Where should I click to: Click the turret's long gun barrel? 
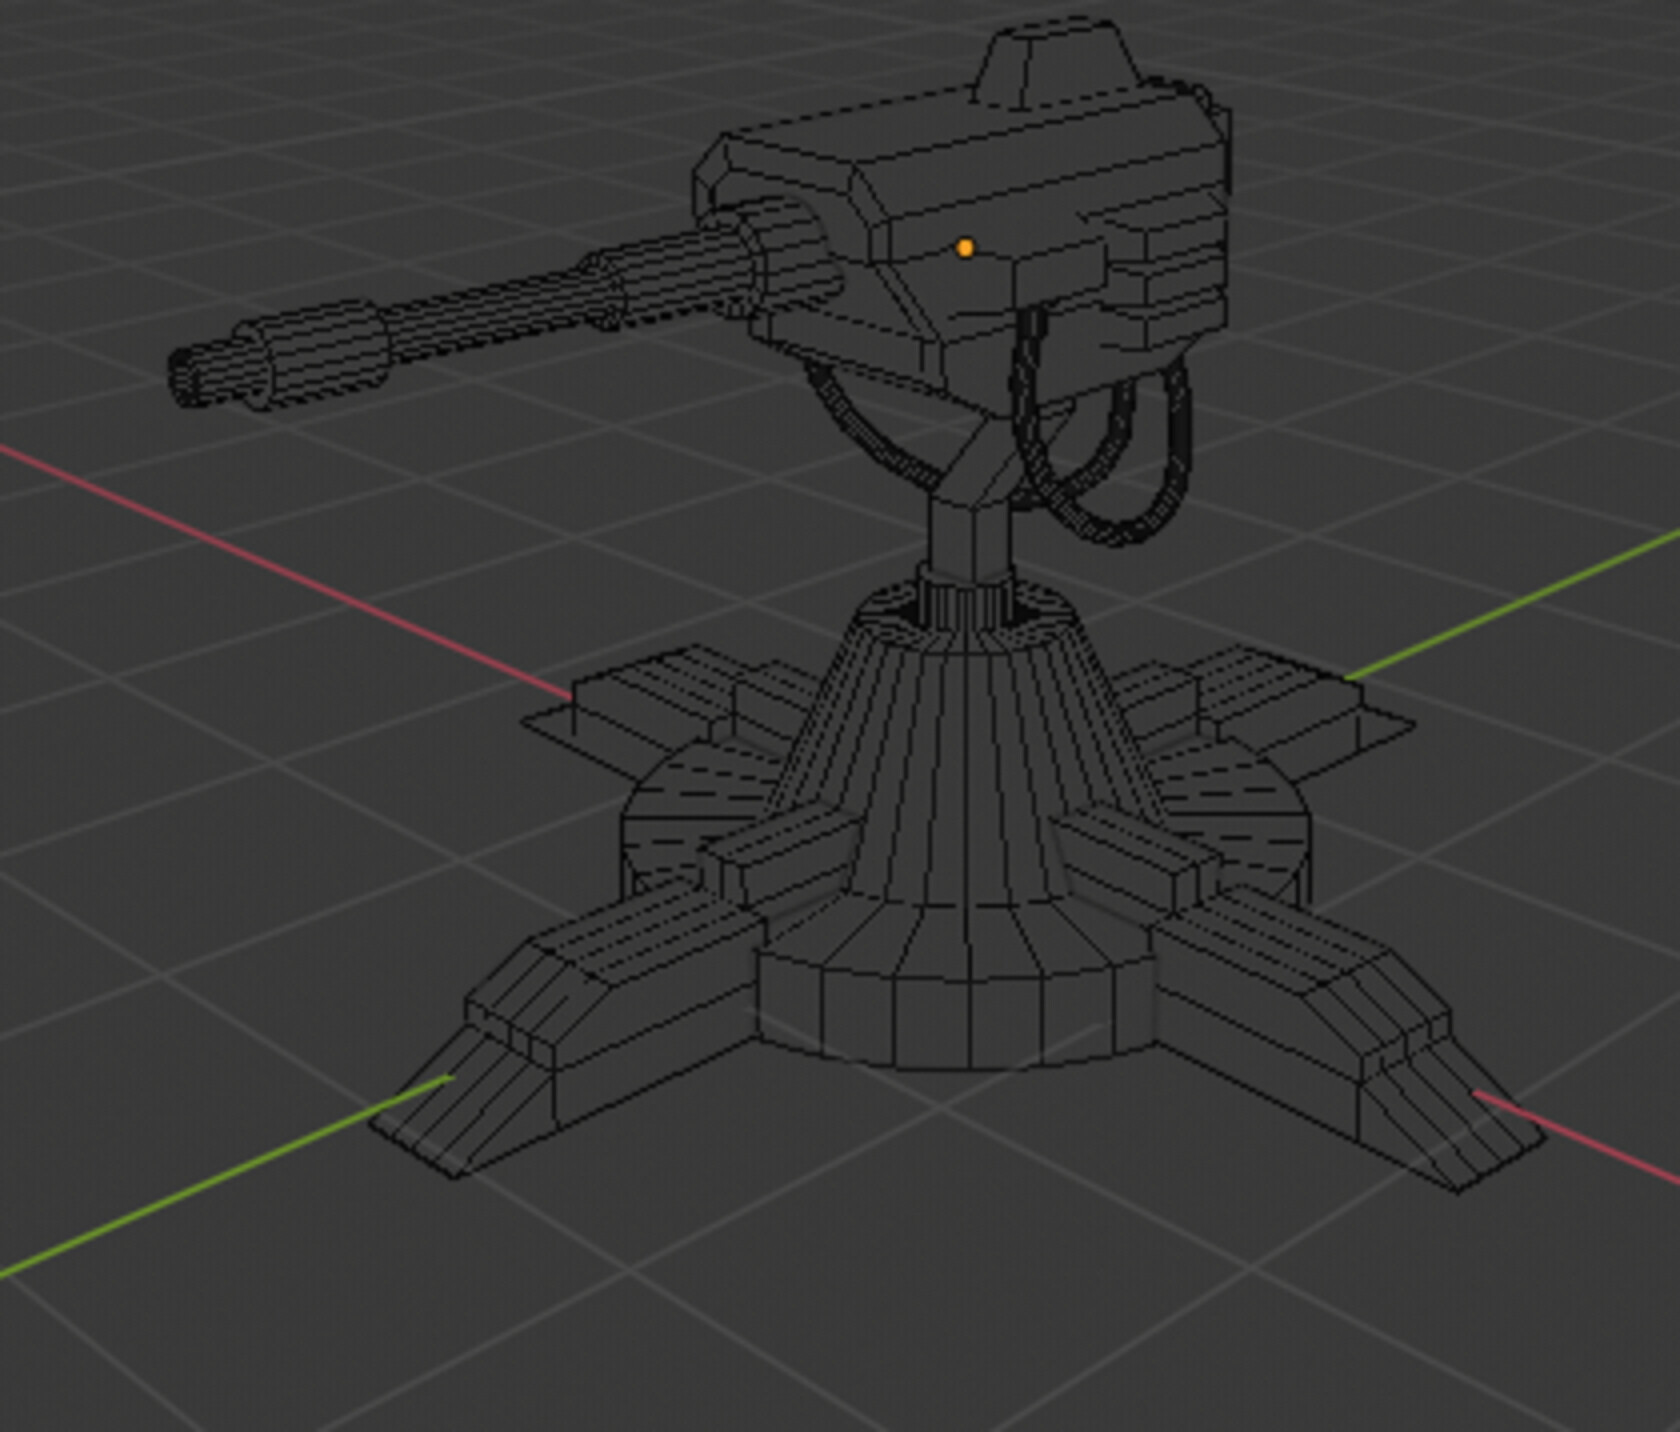click(x=500, y=310)
